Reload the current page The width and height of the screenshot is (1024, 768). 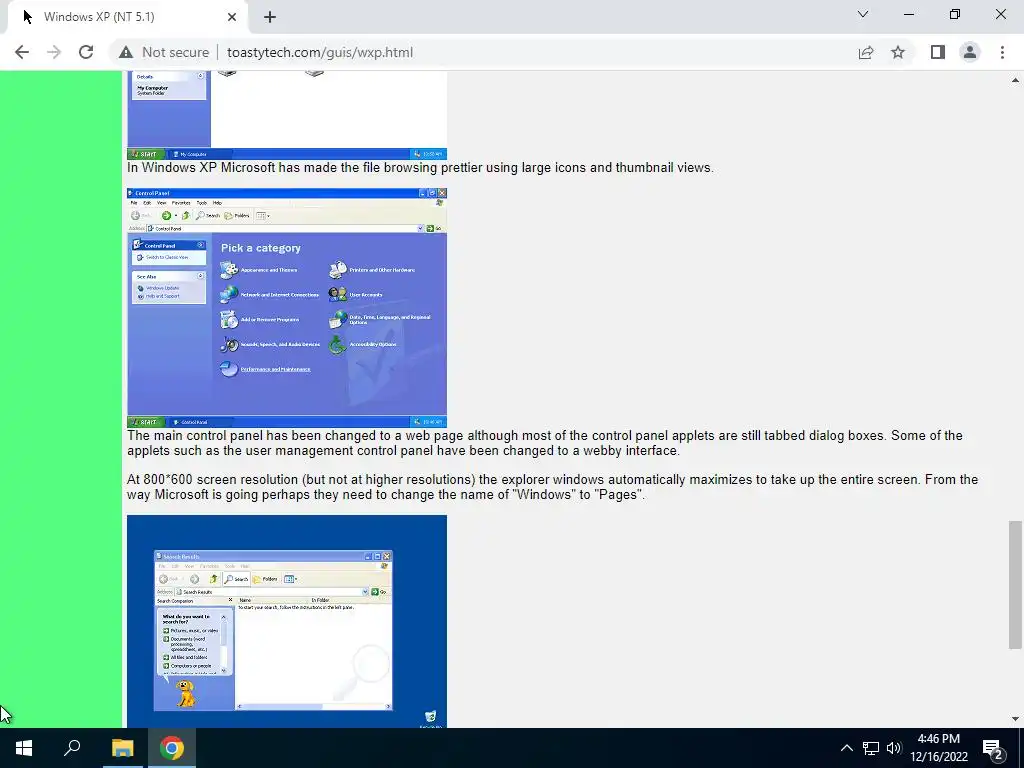[x=86, y=52]
